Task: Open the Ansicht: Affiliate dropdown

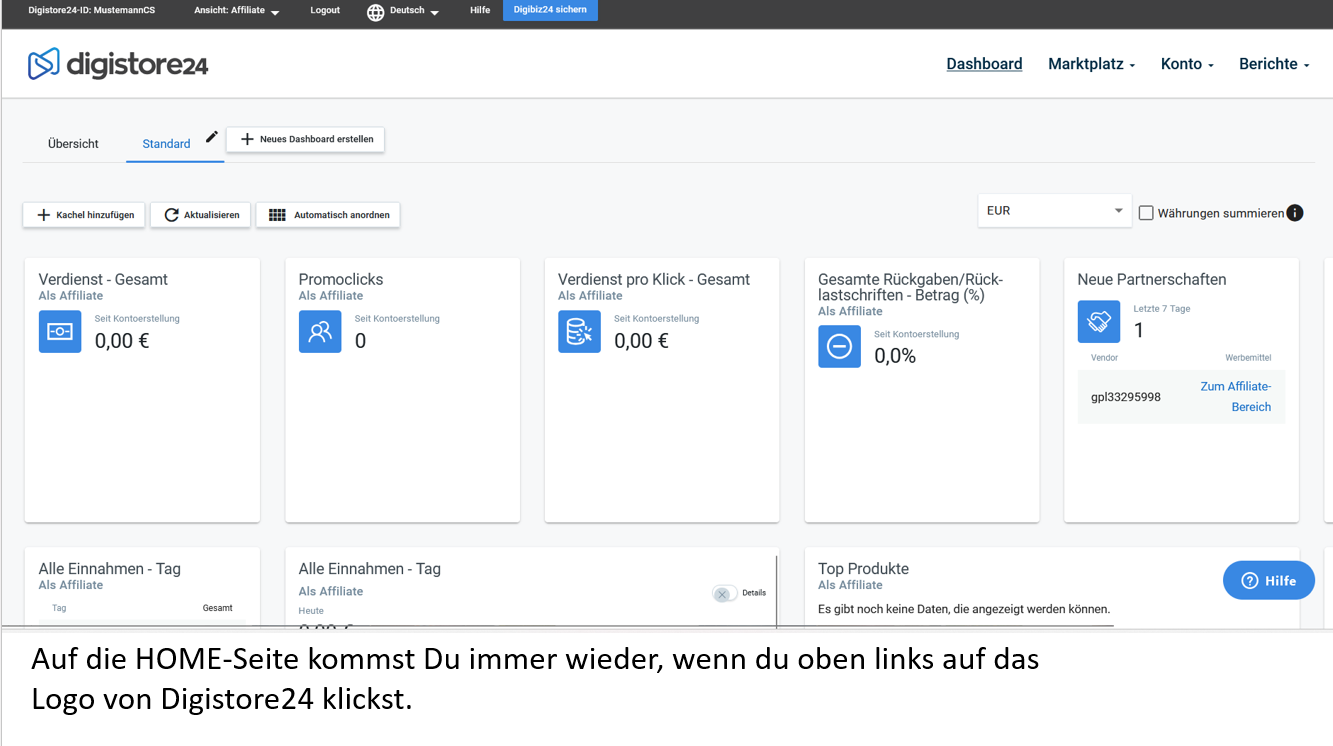Action: pos(236,11)
